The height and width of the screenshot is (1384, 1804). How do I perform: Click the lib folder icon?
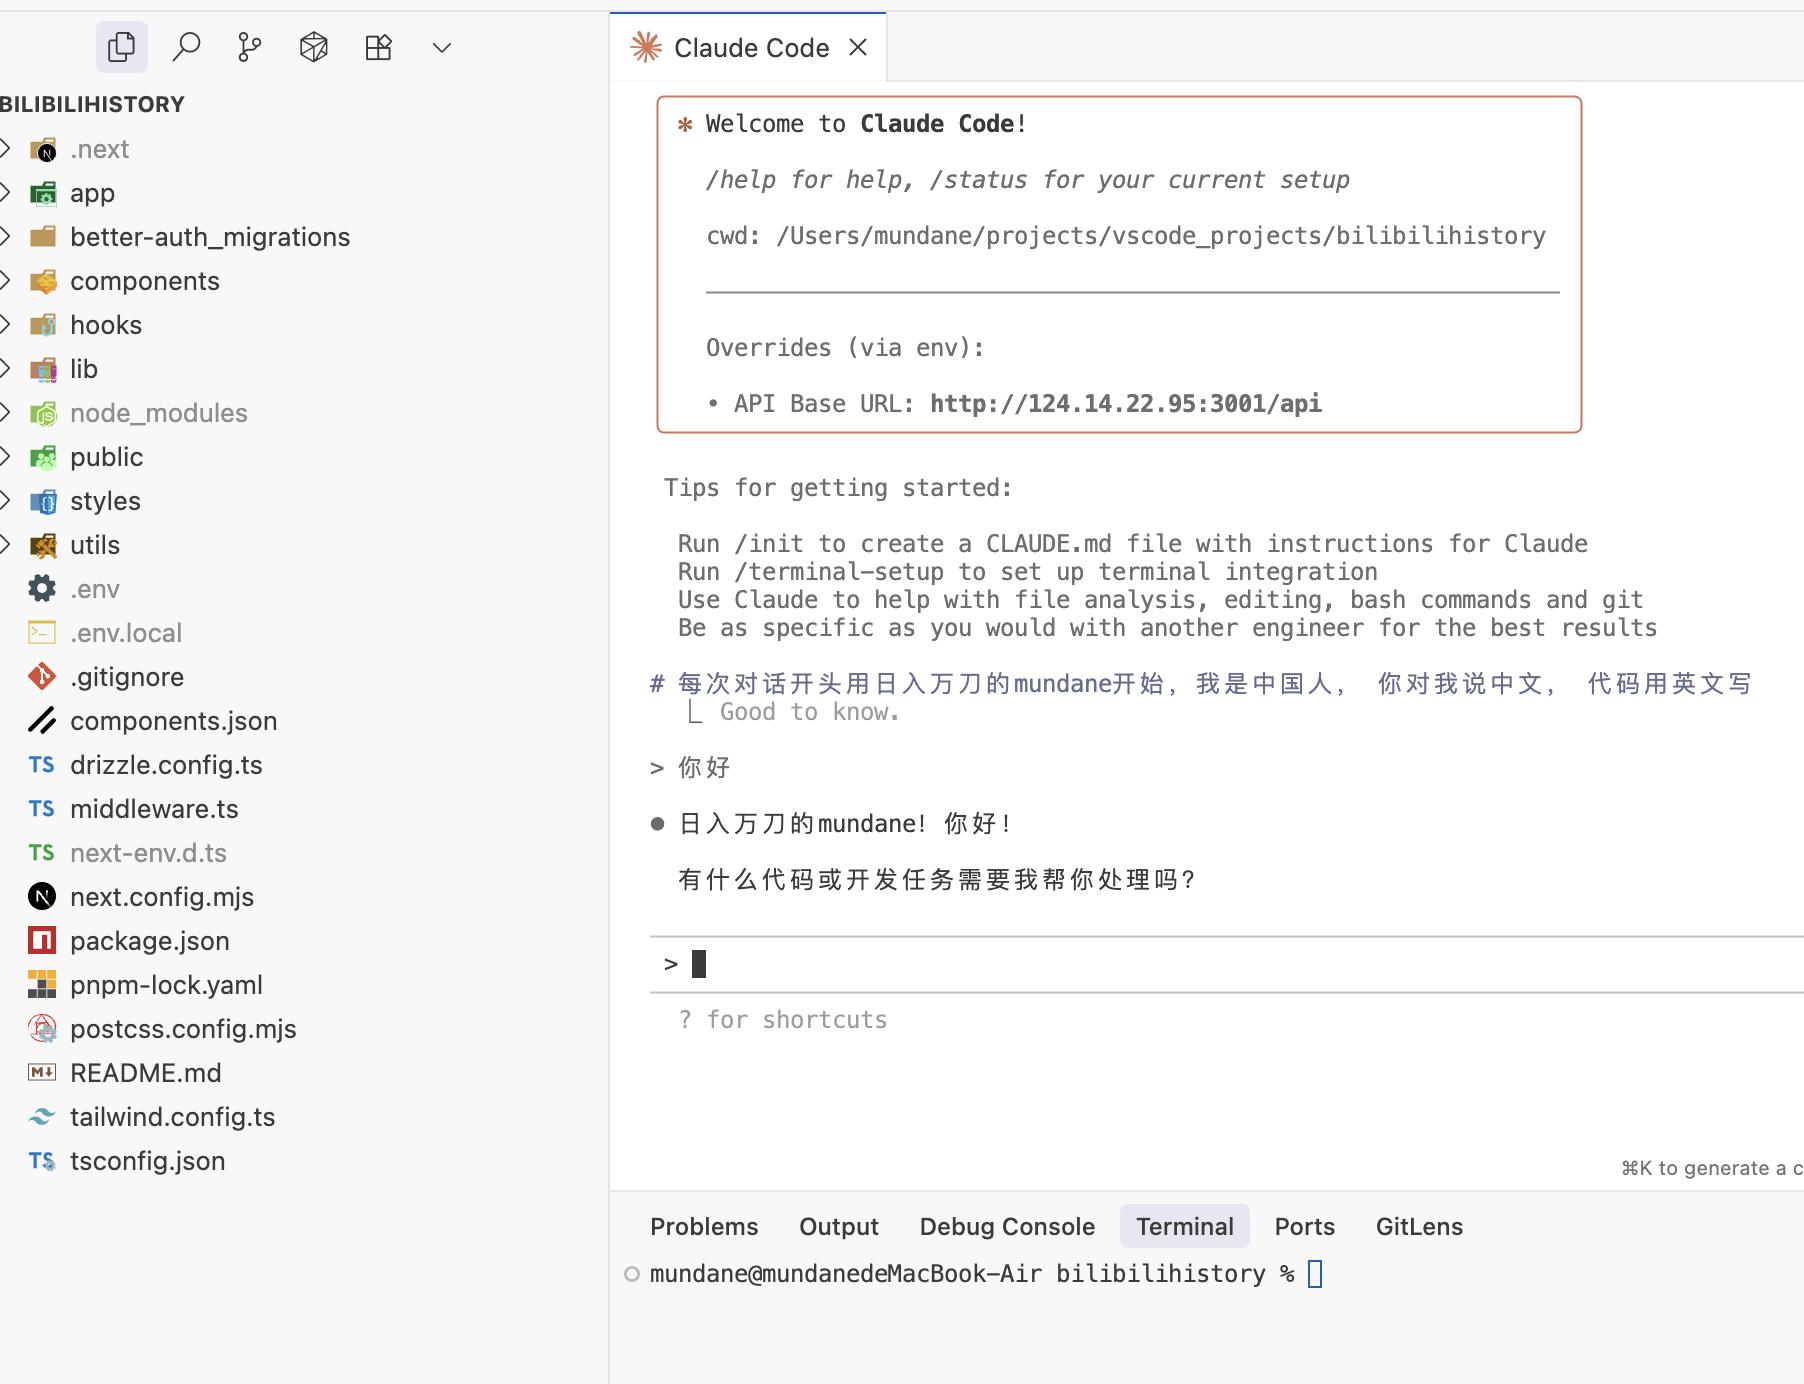point(43,370)
